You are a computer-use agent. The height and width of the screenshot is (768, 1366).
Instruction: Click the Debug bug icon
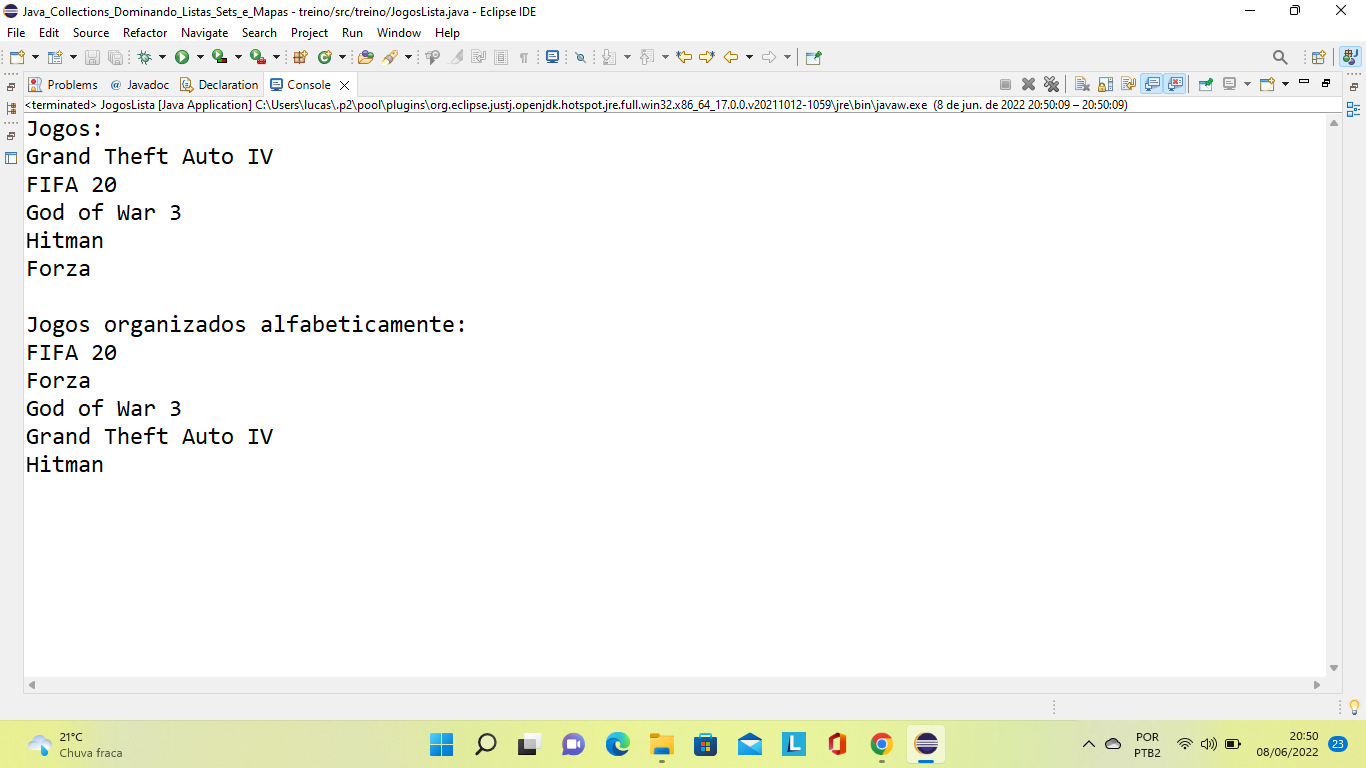coord(144,57)
